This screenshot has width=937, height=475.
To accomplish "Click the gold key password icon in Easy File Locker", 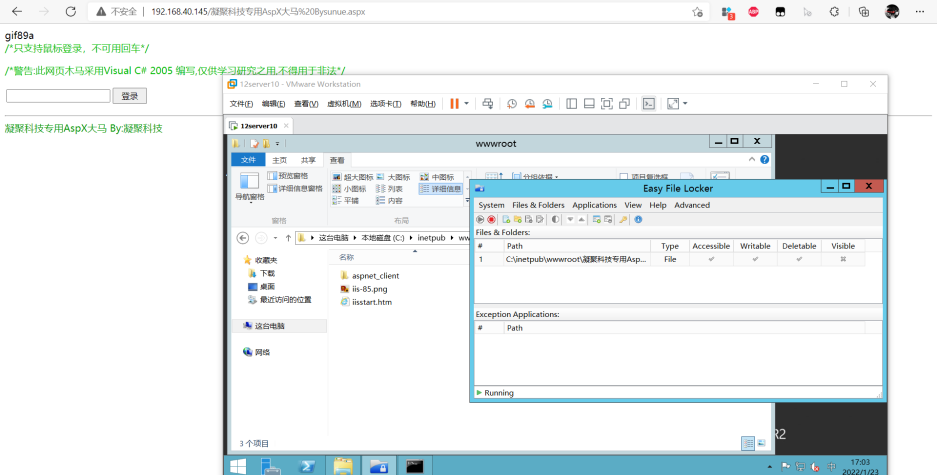I will pos(623,219).
